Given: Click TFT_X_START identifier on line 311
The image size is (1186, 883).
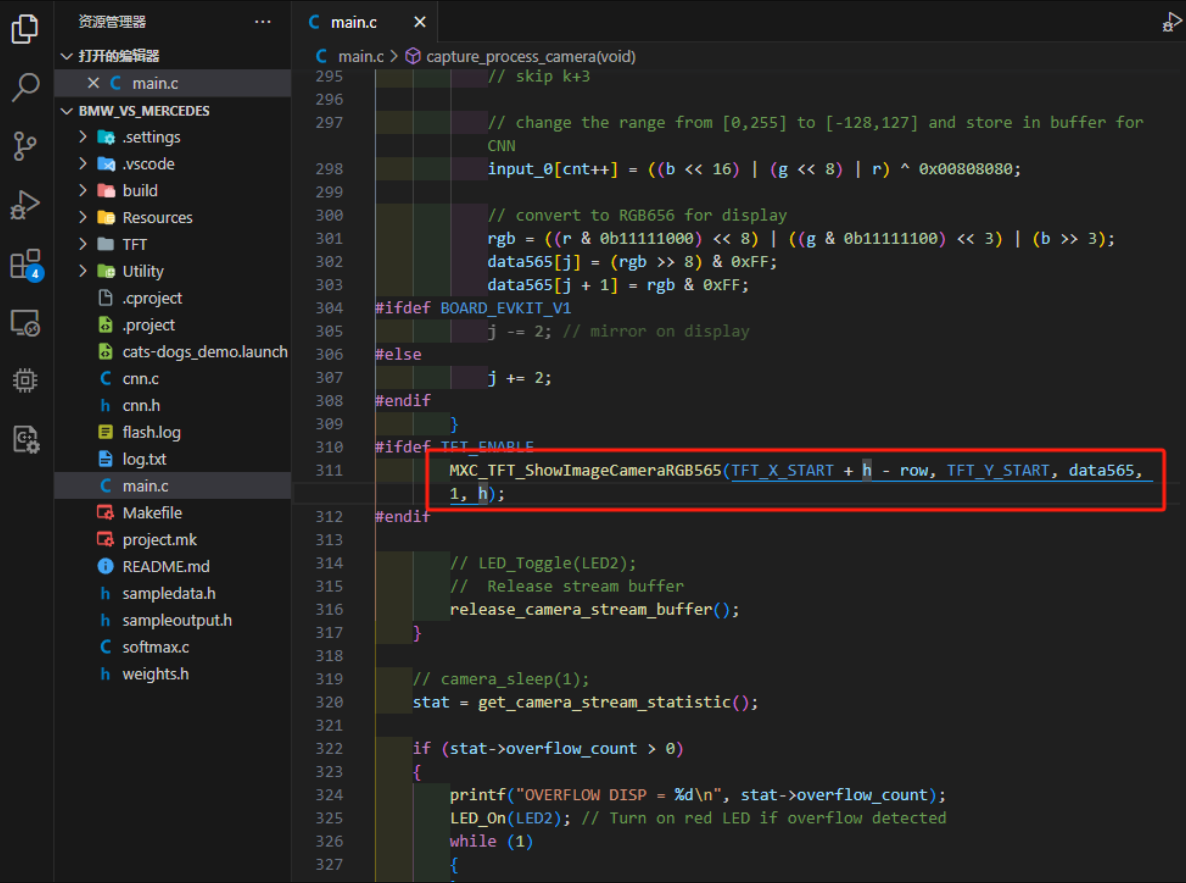Looking at the screenshot, I should click(782, 471).
